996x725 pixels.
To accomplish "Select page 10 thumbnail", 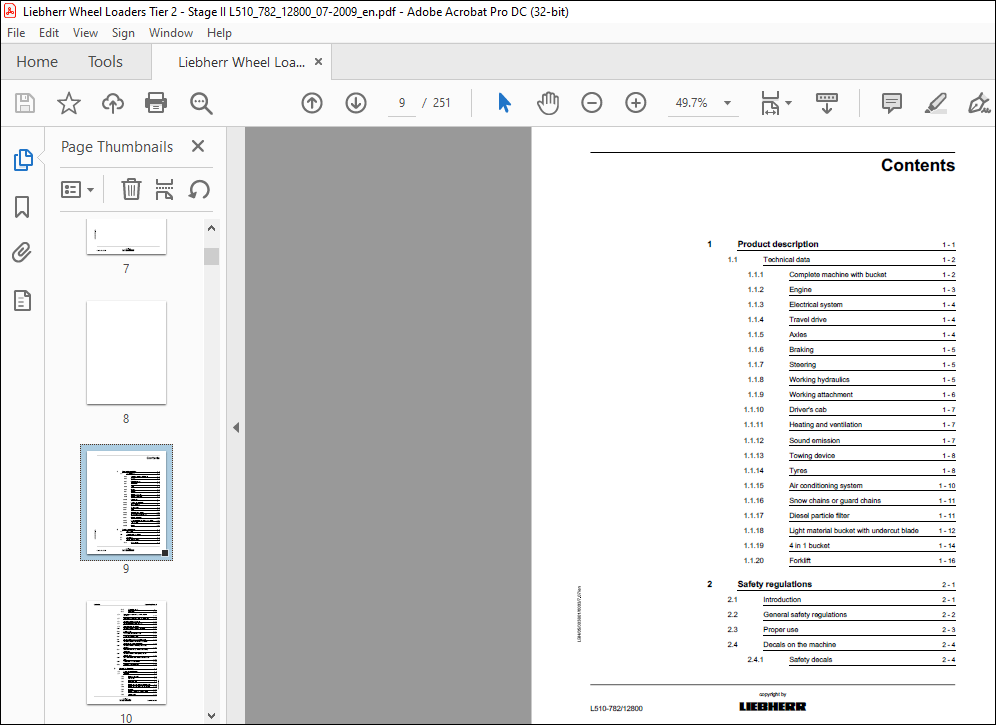I will [x=126, y=653].
